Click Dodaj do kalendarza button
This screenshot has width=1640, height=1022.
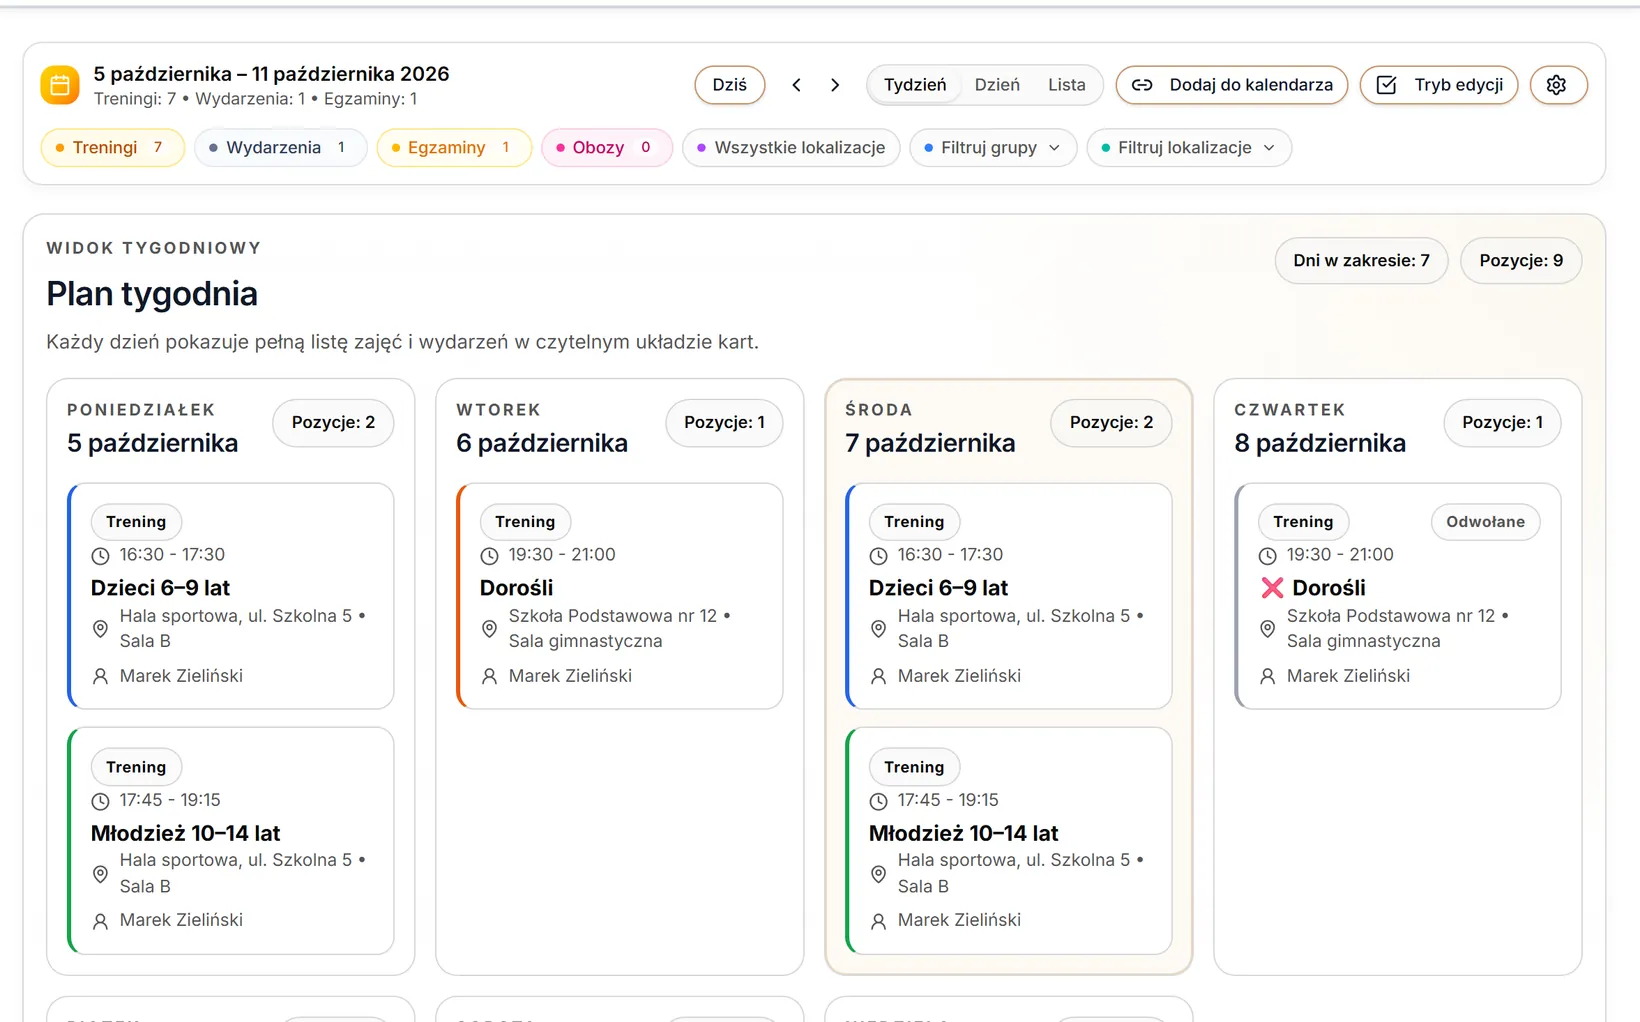click(1232, 85)
